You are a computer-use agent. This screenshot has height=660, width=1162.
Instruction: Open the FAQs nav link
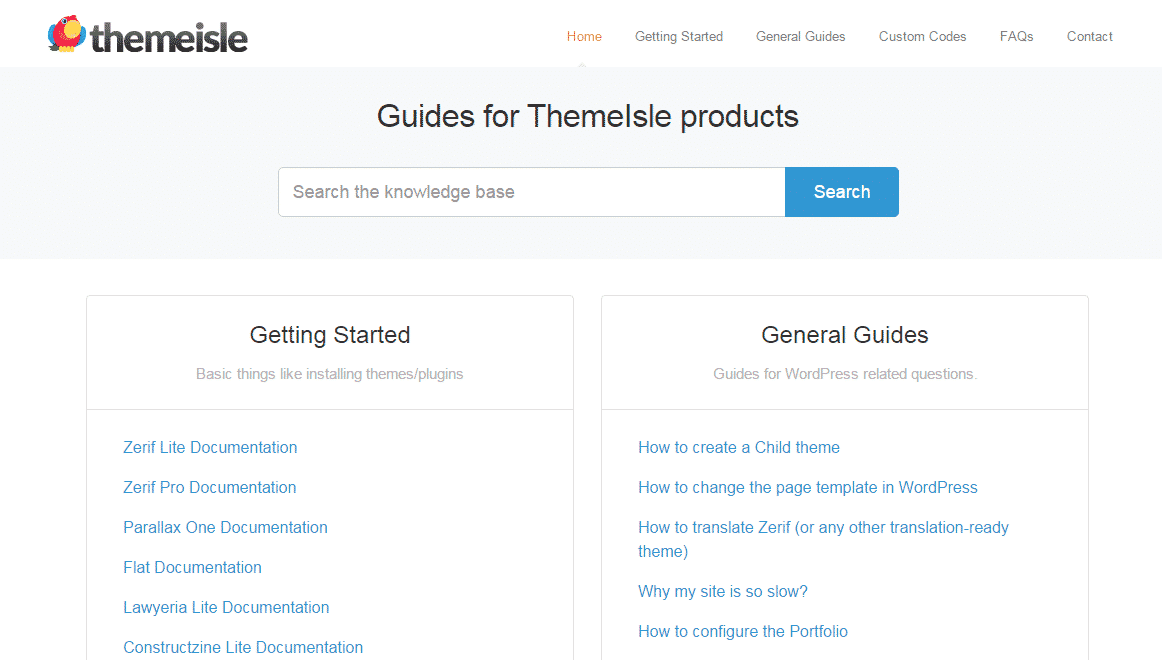1016,36
